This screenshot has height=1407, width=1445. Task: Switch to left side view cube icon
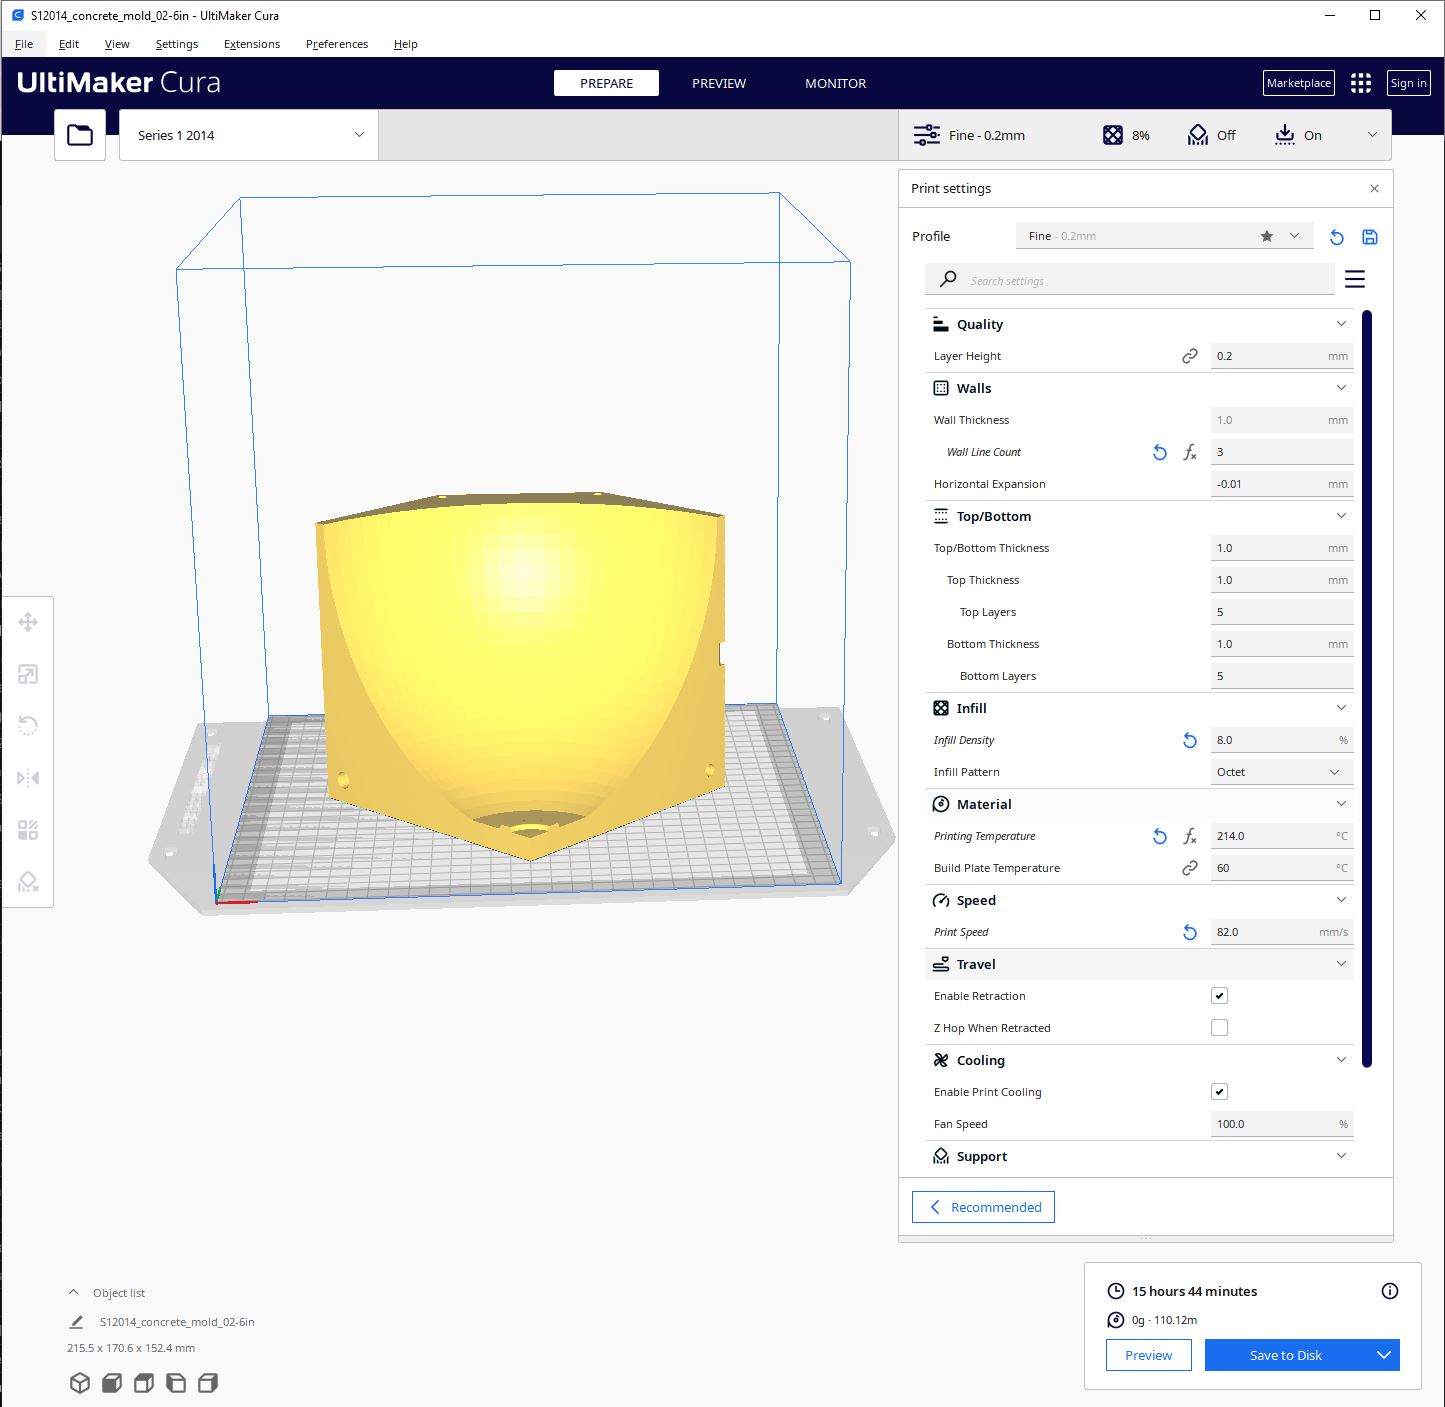pos(176,1383)
